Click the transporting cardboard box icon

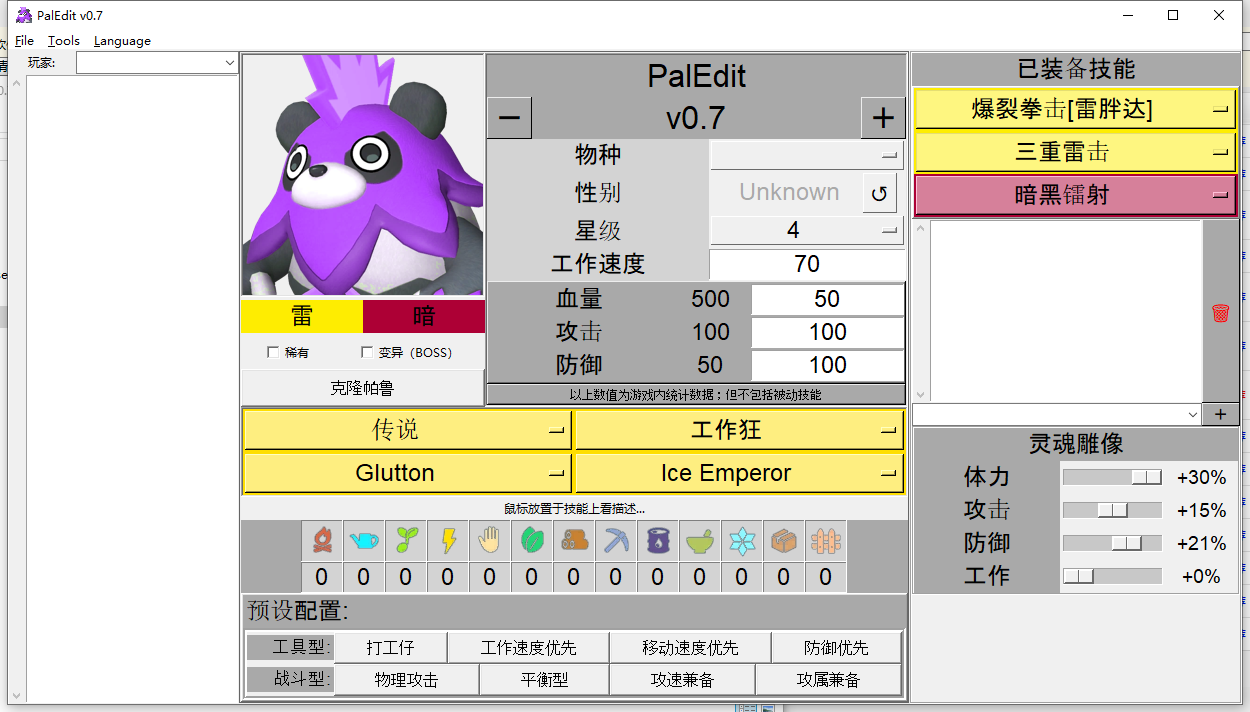tap(784, 541)
